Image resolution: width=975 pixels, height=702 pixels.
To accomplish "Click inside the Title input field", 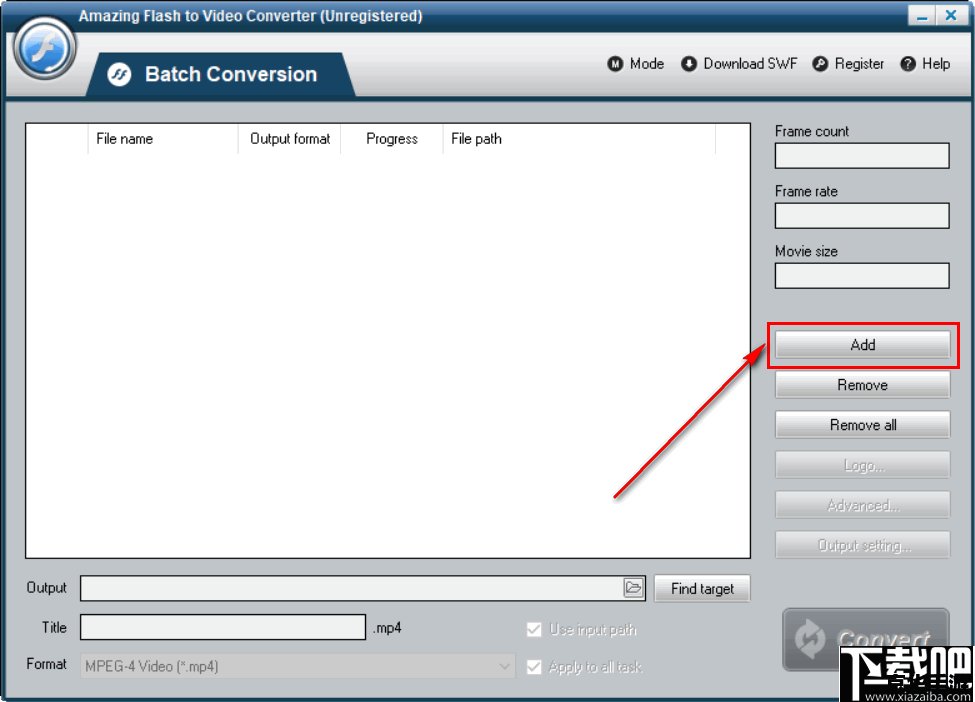I will tap(223, 627).
